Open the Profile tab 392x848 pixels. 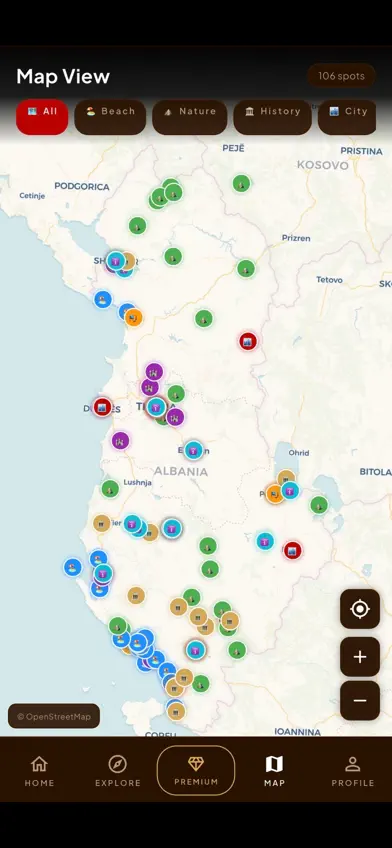pyautogui.click(x=353, y=771)
